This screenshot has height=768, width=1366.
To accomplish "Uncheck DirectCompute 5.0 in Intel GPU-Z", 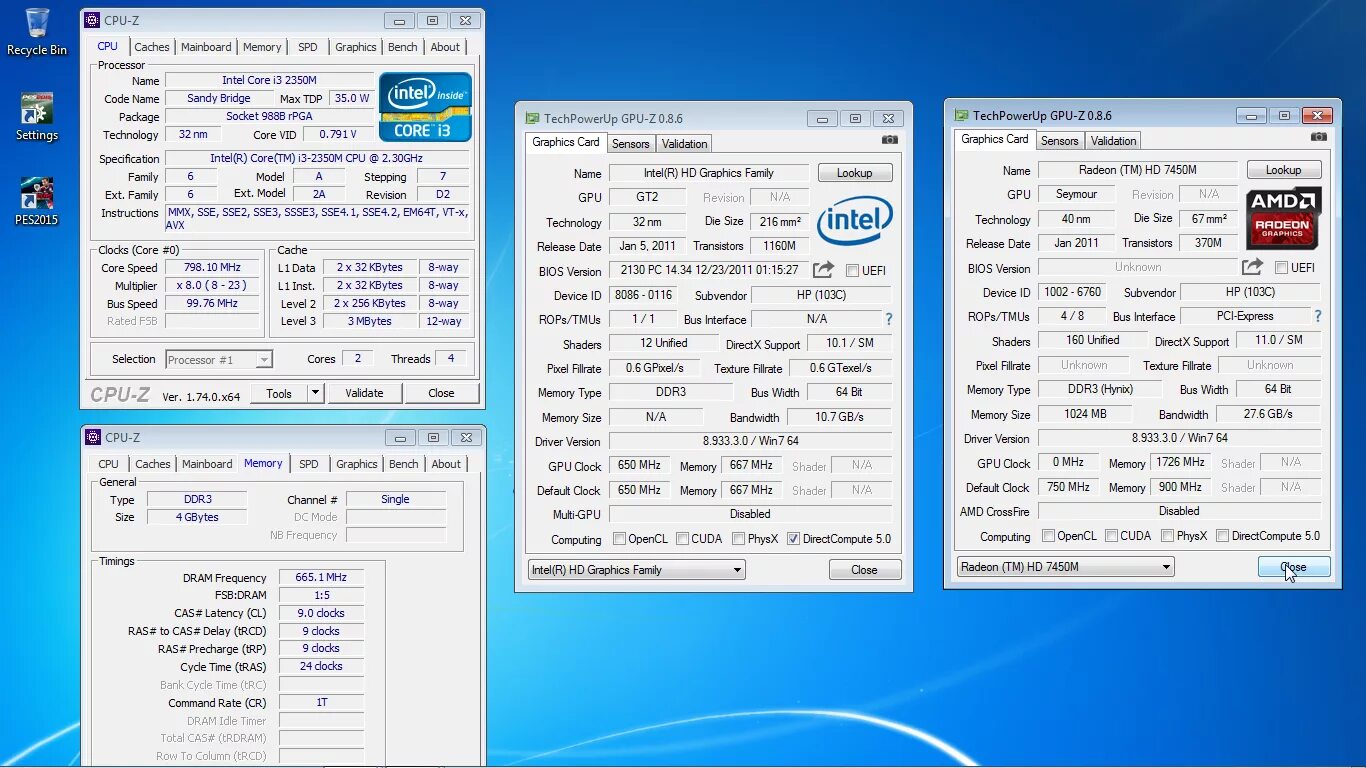I will 793,539.
